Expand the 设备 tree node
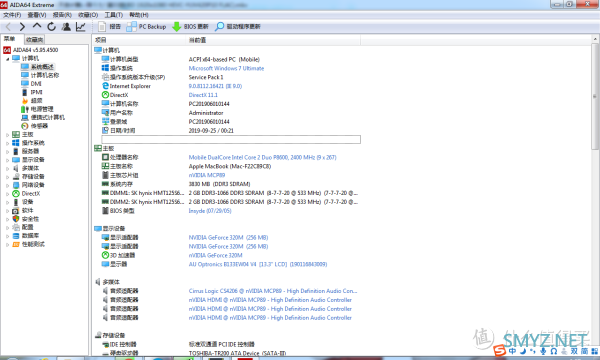600x360 pixels. 7,202
